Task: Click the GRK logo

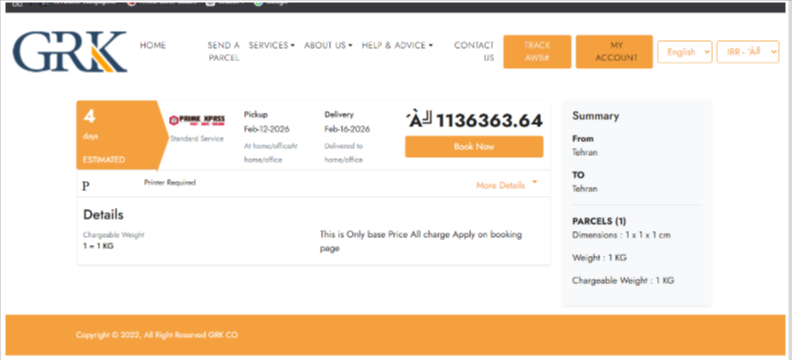Action: pyautogui.click(x=70, y=52)
